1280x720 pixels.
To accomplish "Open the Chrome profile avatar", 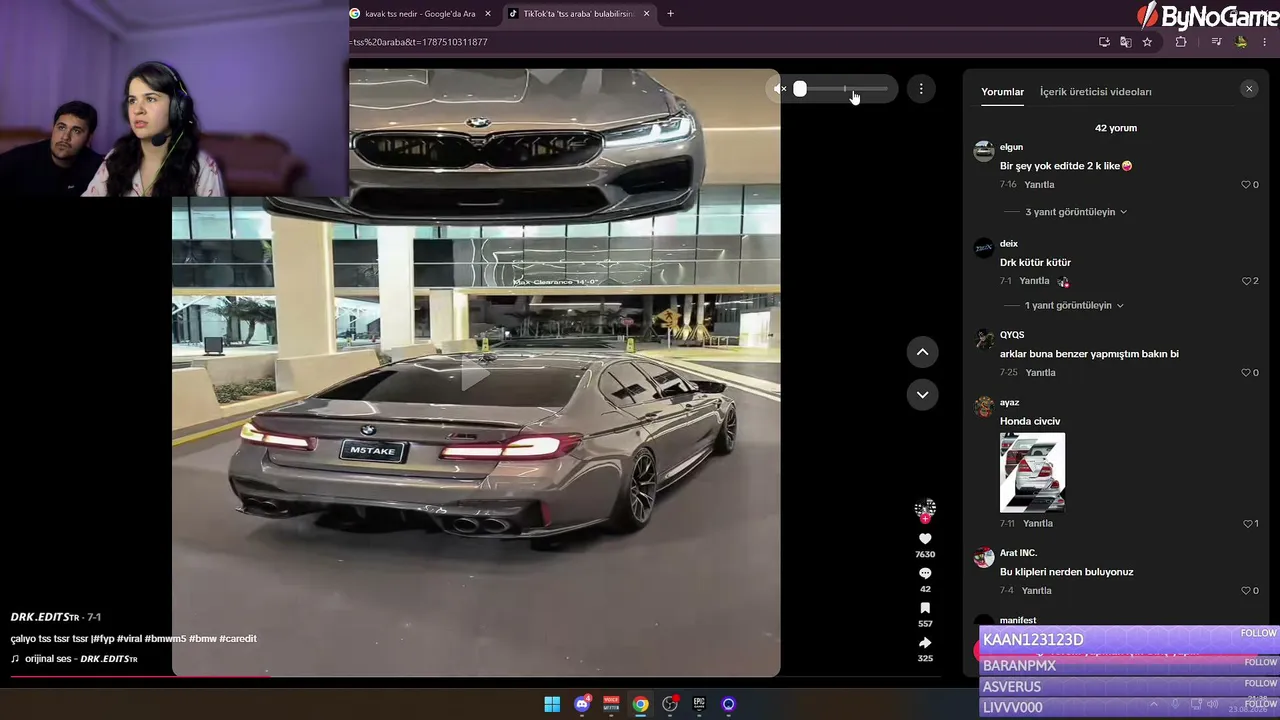I will click(1241, 42).
